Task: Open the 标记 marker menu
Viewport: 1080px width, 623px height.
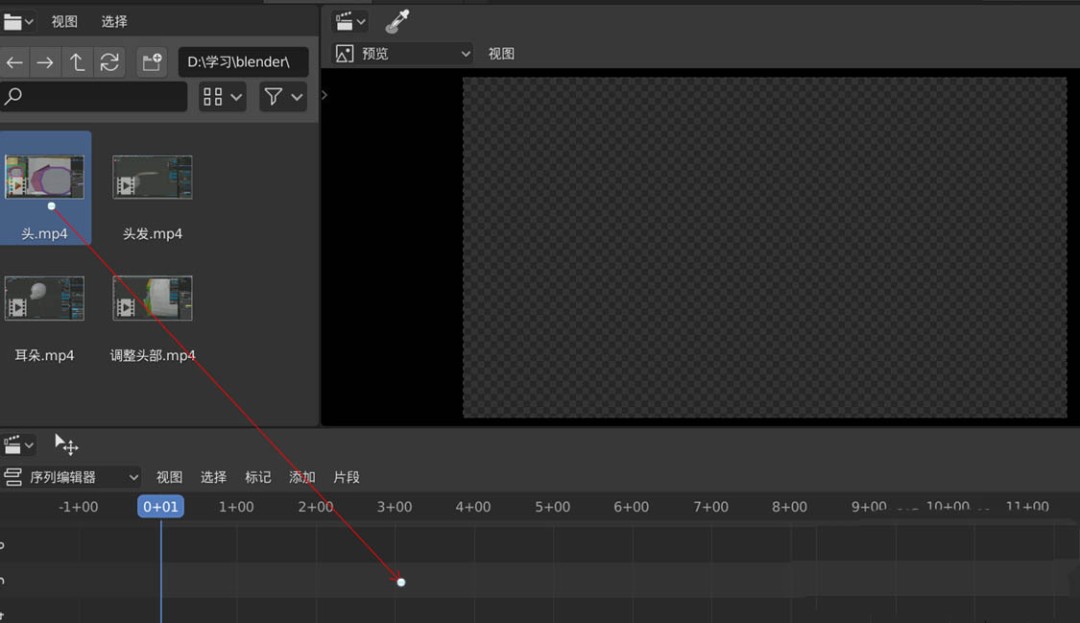Action: click(258, 477)
